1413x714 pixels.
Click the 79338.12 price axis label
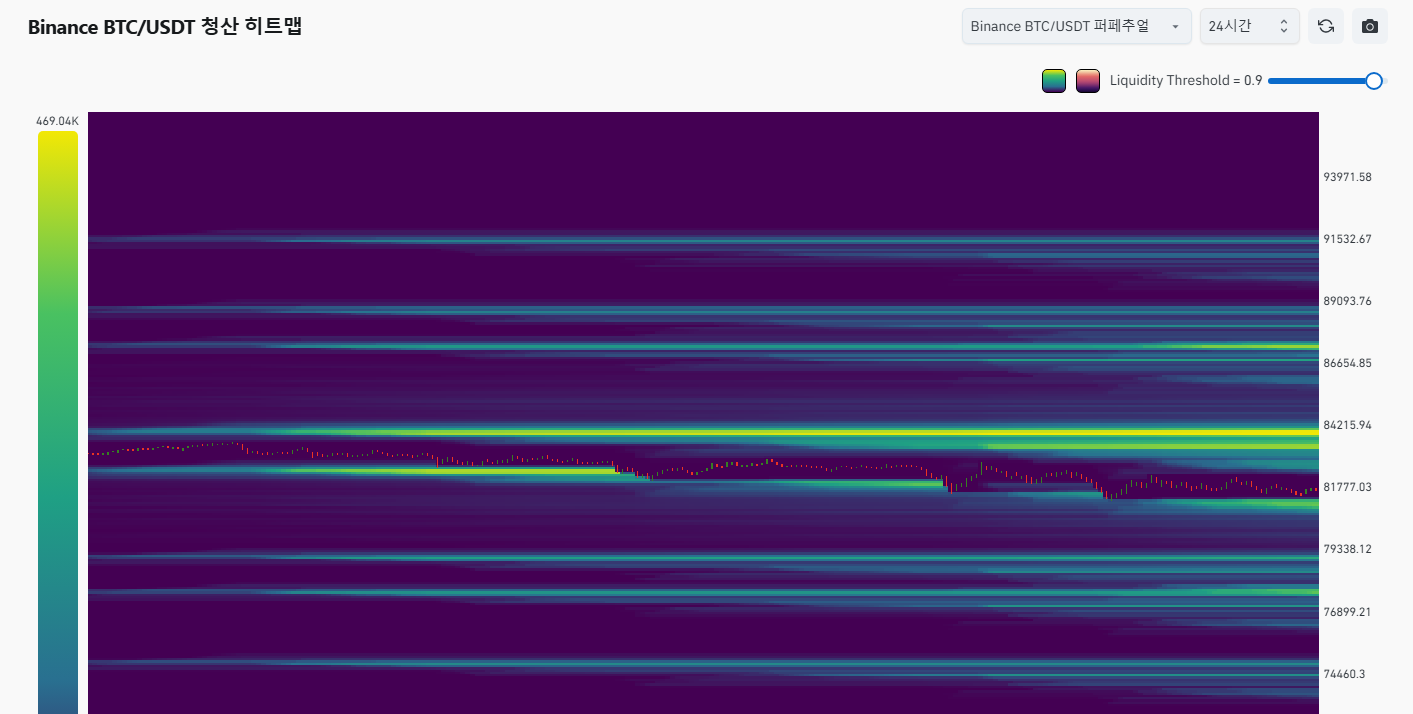tap(1348, 549)
